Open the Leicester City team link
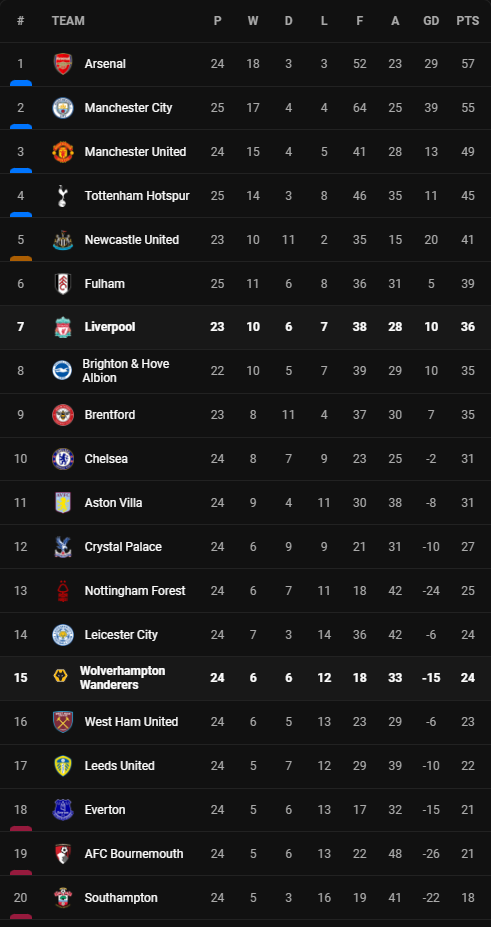 pos(121,635)
